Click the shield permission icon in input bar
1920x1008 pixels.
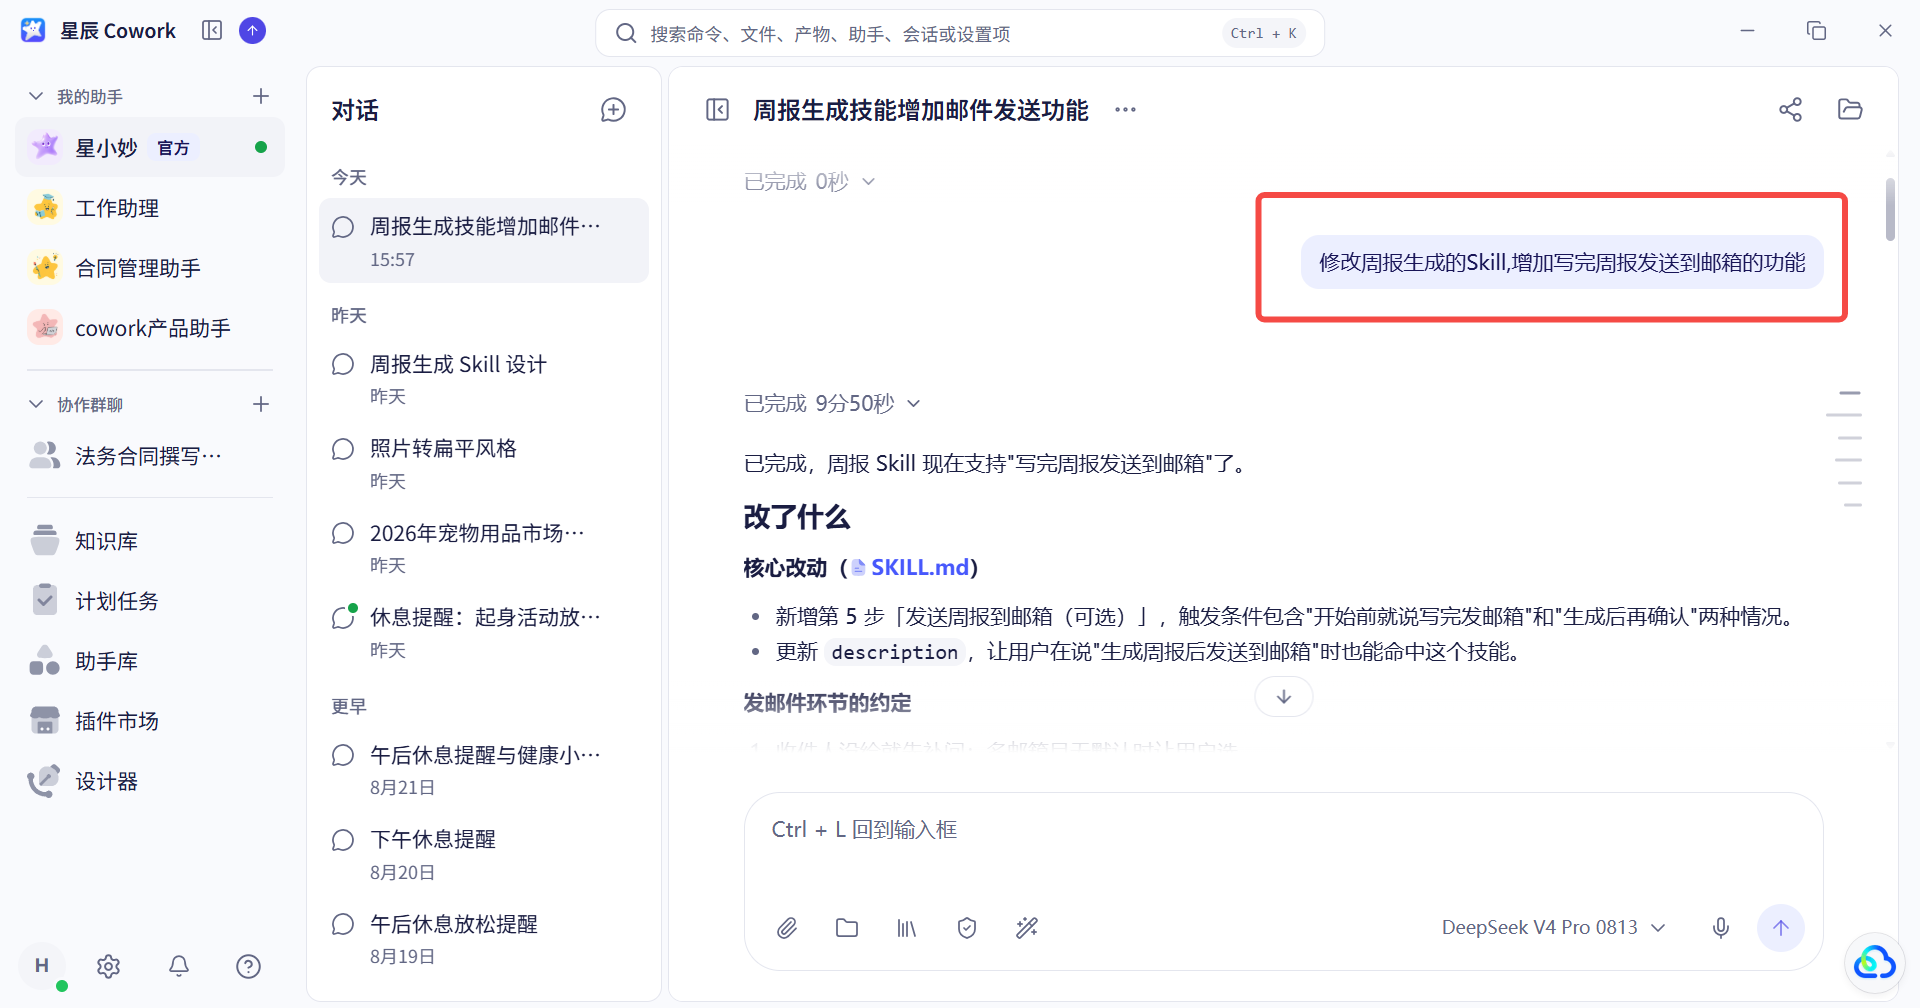tap(967, 928)
